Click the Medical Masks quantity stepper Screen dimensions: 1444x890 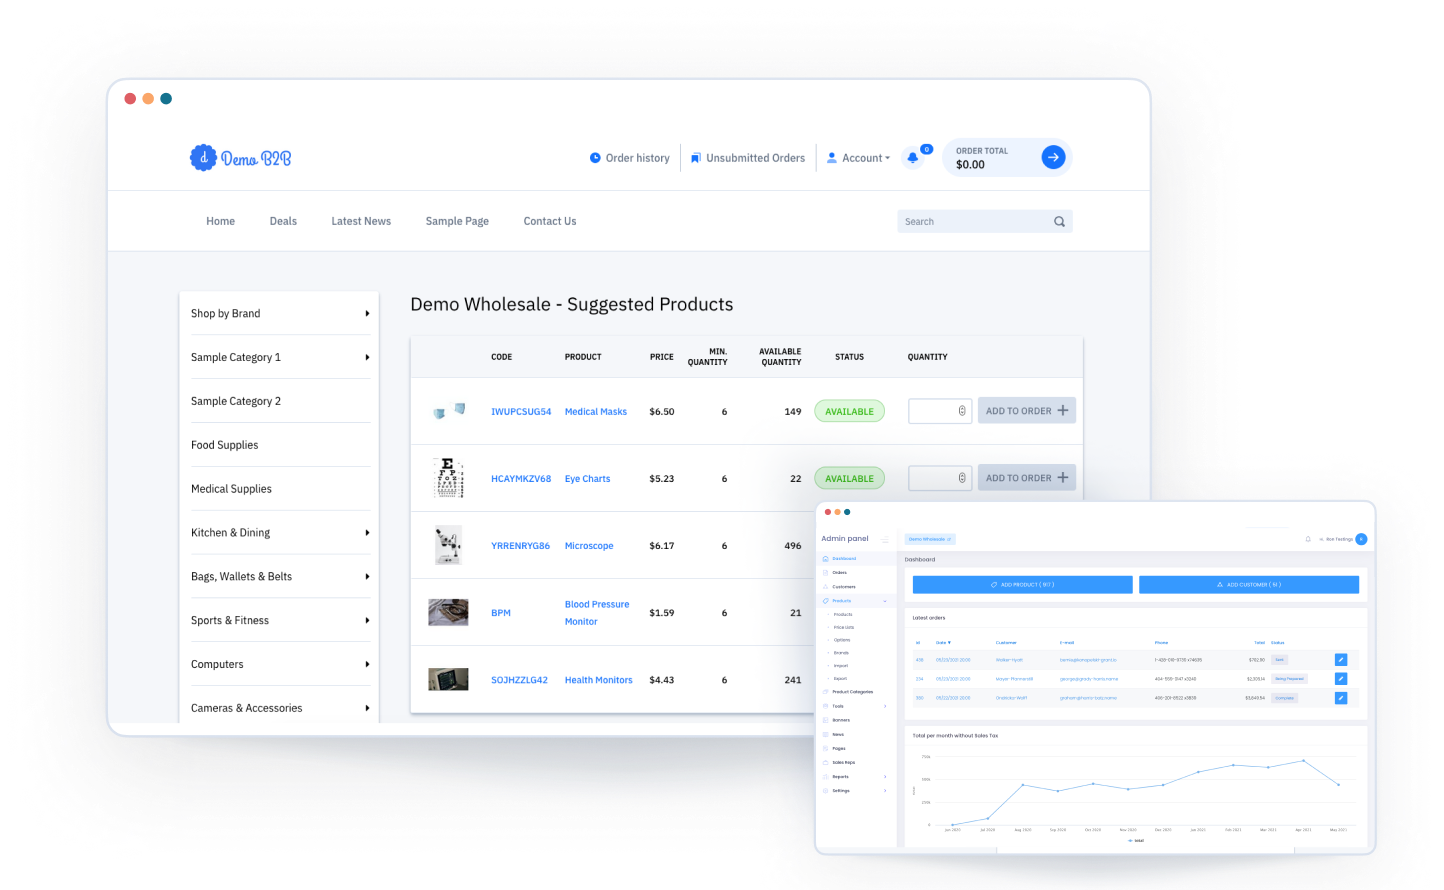click(962, 411)
